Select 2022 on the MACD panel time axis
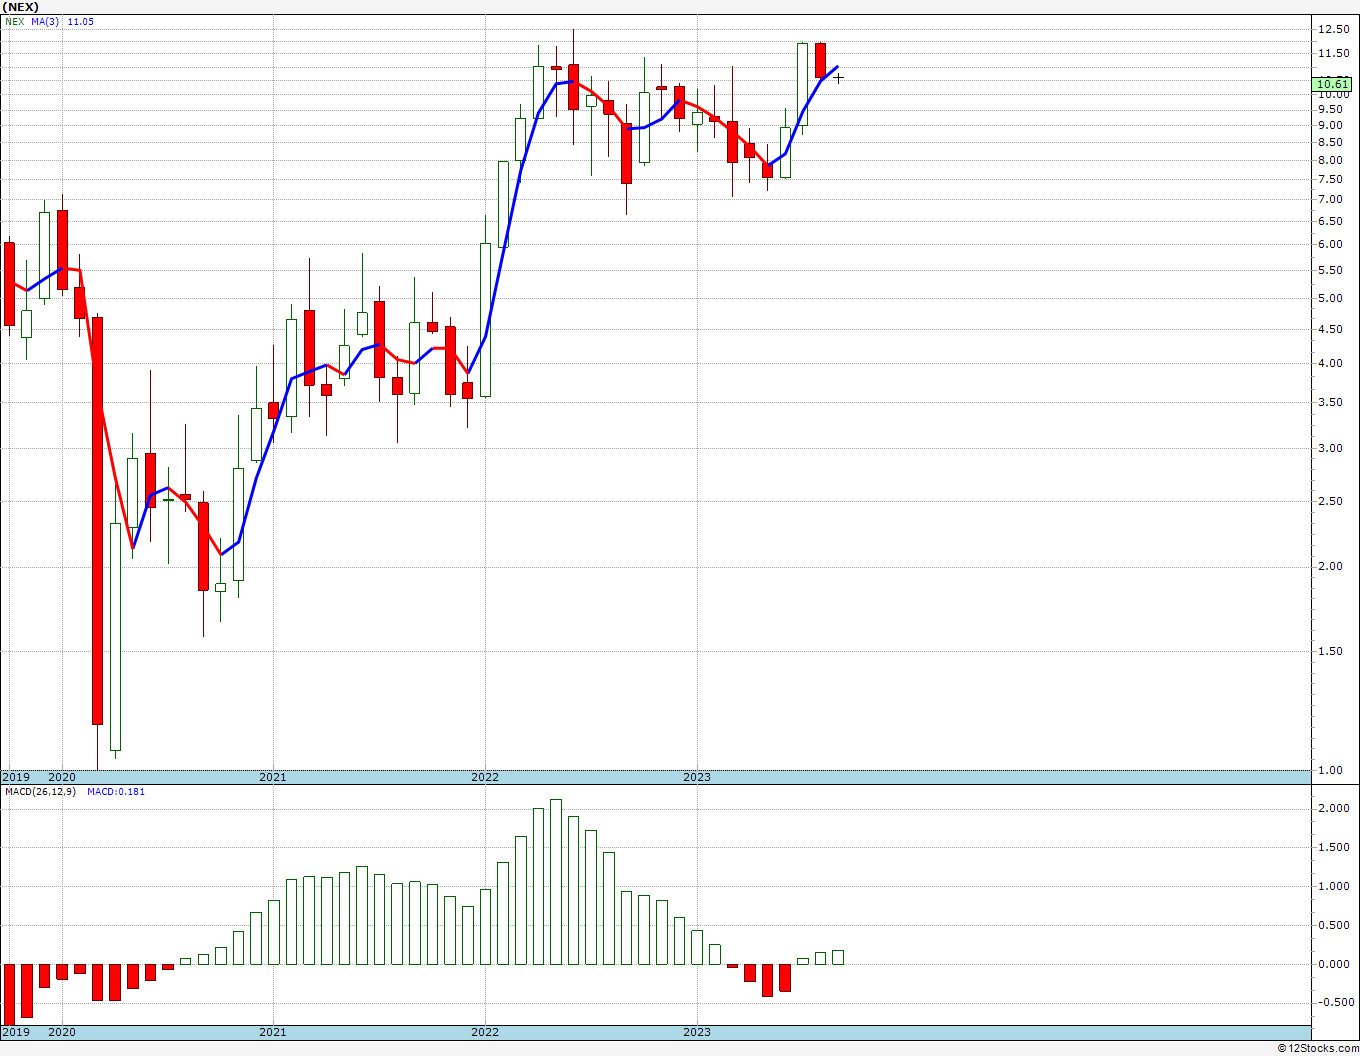 (485, 1033)
